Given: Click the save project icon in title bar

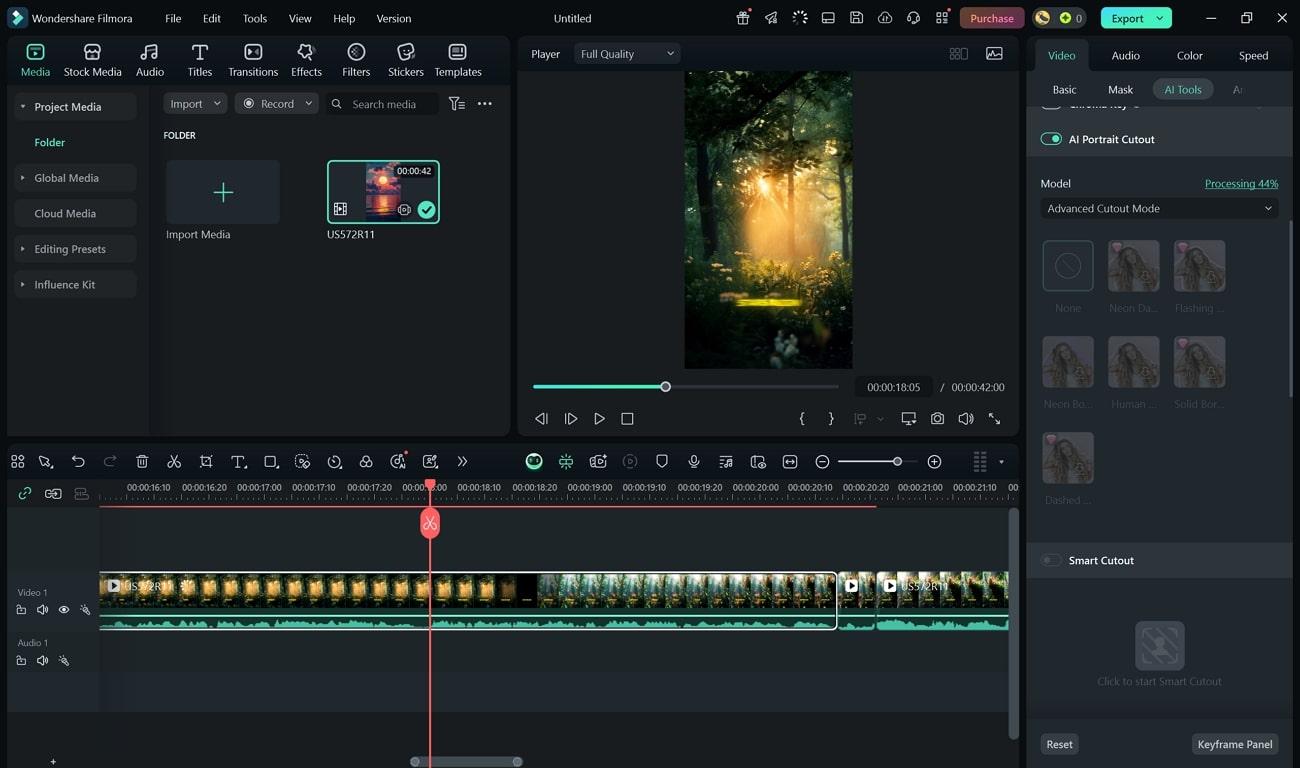Looking at the screenshot, I should click(x=856, y=18).
